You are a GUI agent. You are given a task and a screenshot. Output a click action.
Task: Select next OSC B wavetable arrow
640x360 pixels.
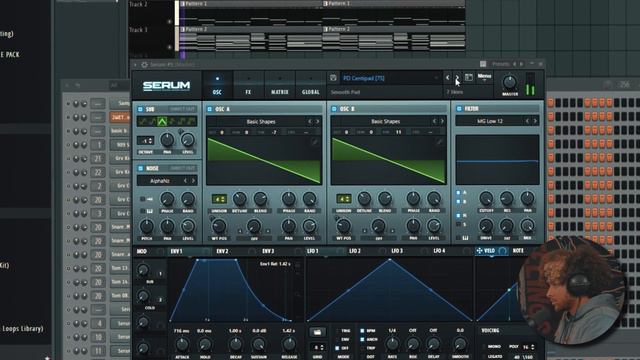point(442,121)
